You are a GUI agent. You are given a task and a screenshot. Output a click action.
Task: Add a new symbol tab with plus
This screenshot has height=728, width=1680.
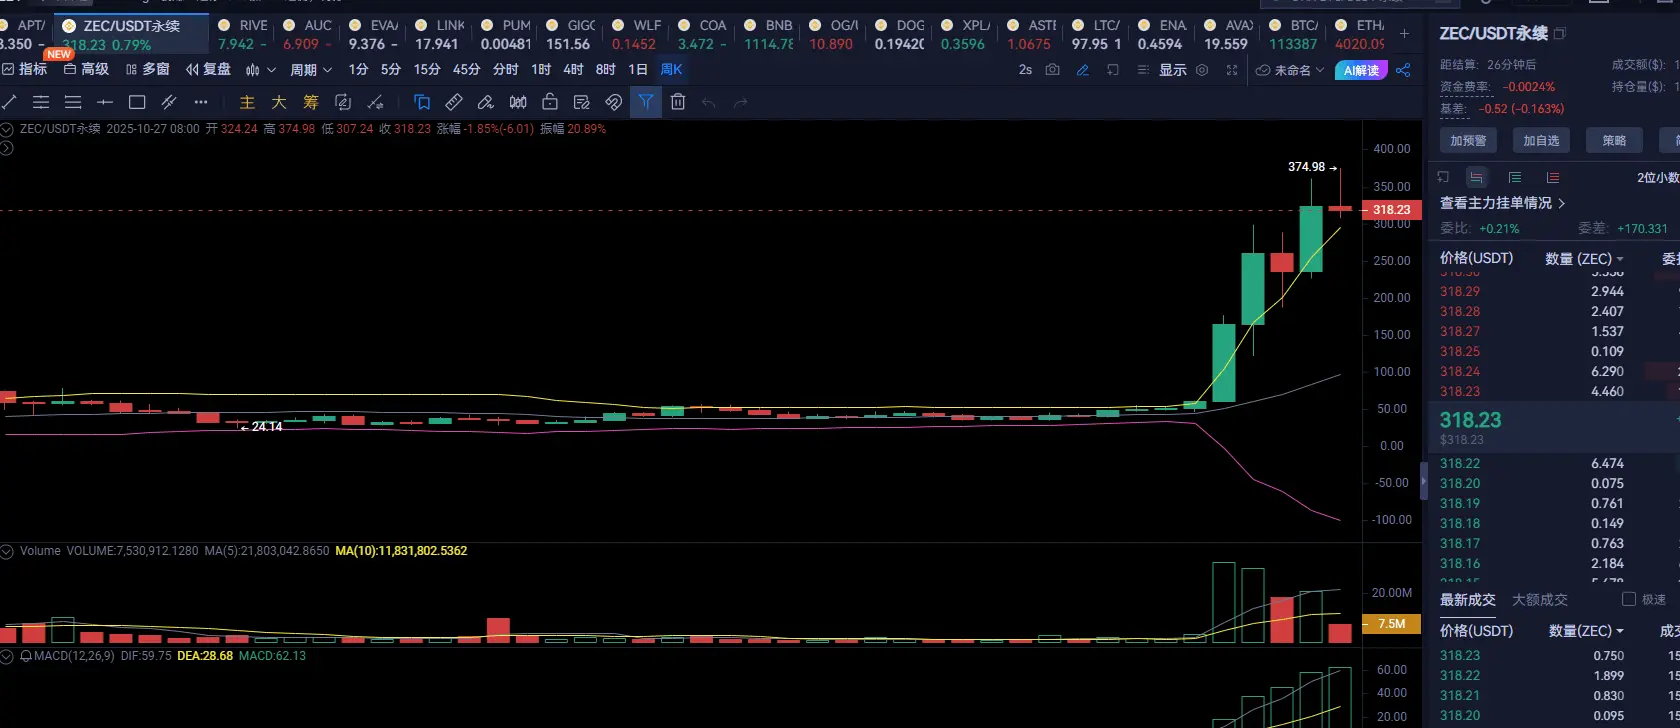coord(1404,34)
